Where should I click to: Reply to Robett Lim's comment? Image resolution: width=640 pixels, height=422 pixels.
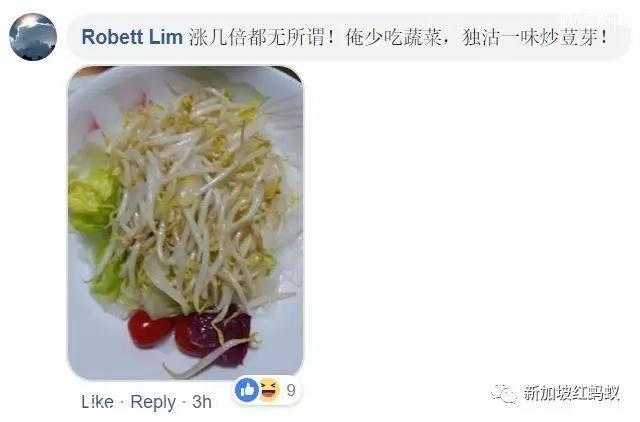(x=153, y=402)
